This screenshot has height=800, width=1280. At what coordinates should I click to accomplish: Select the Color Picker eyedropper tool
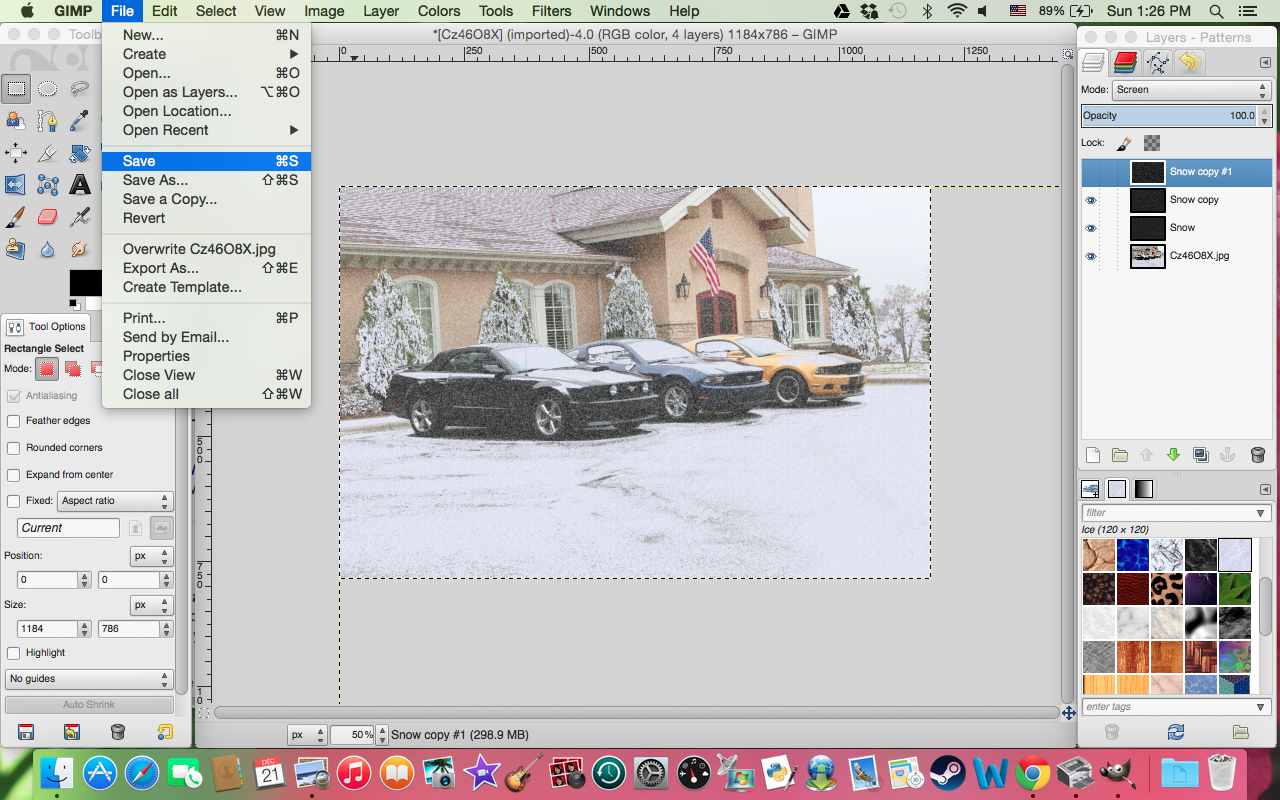click(x=80, y=120)
